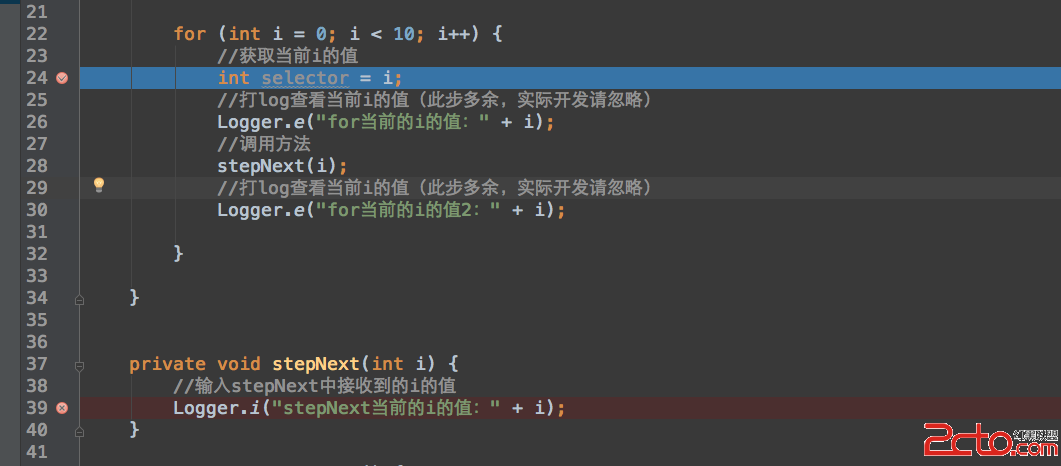Remove the red breakpoint on line 39
Screen dimensions: 1061x466
pos(62,408)
